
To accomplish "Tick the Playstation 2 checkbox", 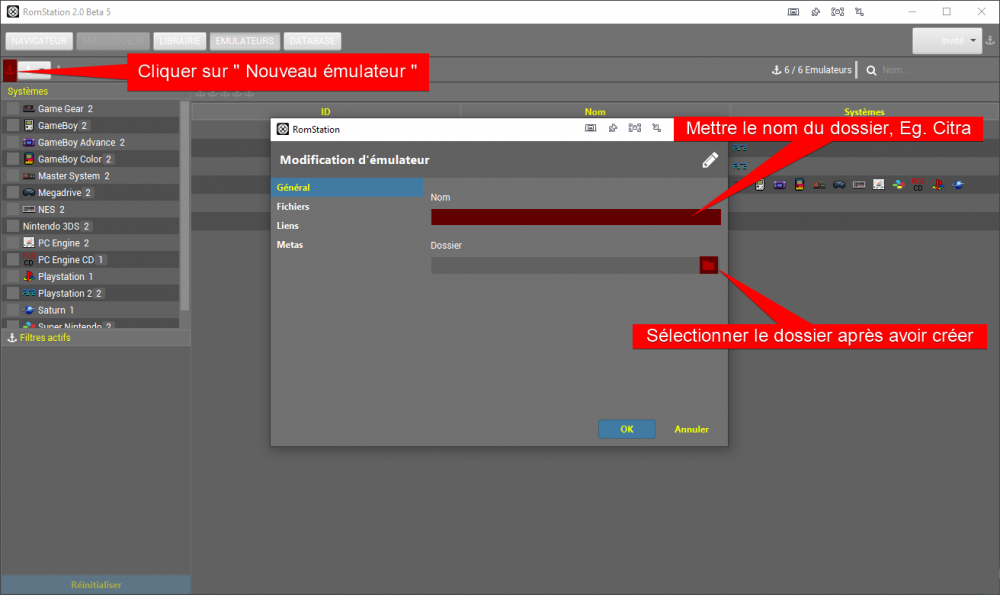I will (x=13, y=293).
